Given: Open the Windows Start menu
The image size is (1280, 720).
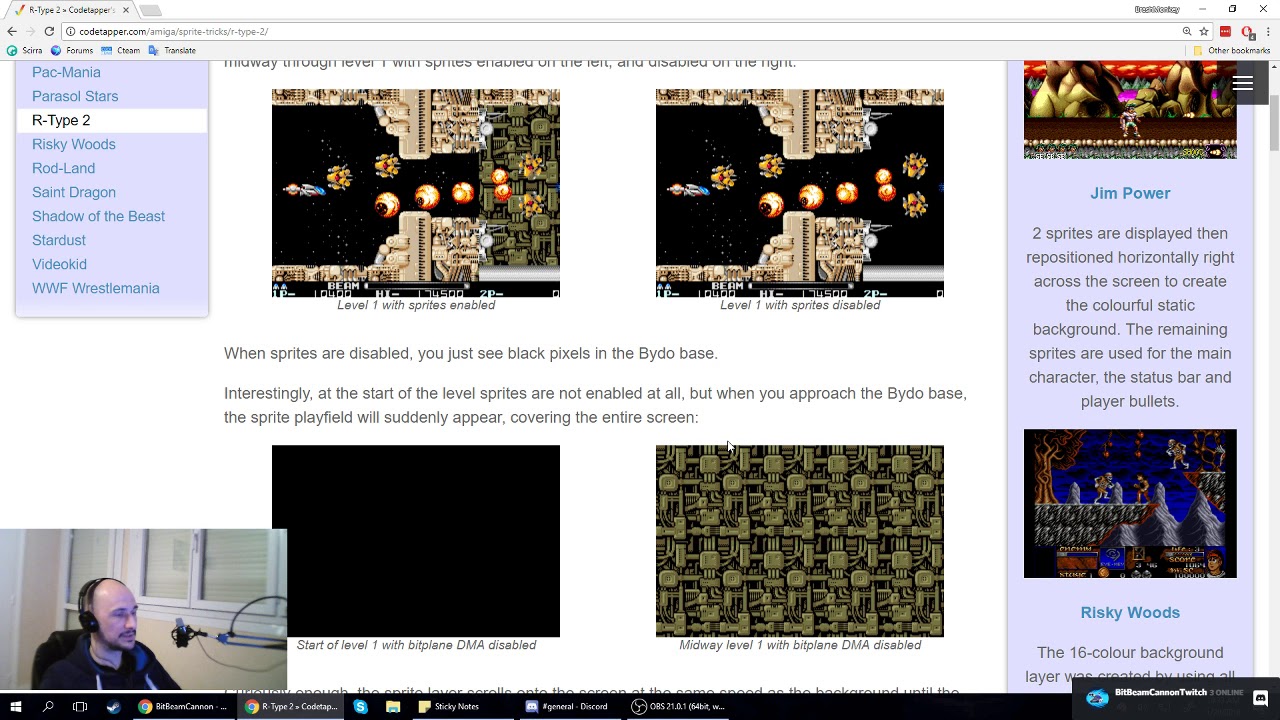Looking at the screenshot, I should pos(16,706).
